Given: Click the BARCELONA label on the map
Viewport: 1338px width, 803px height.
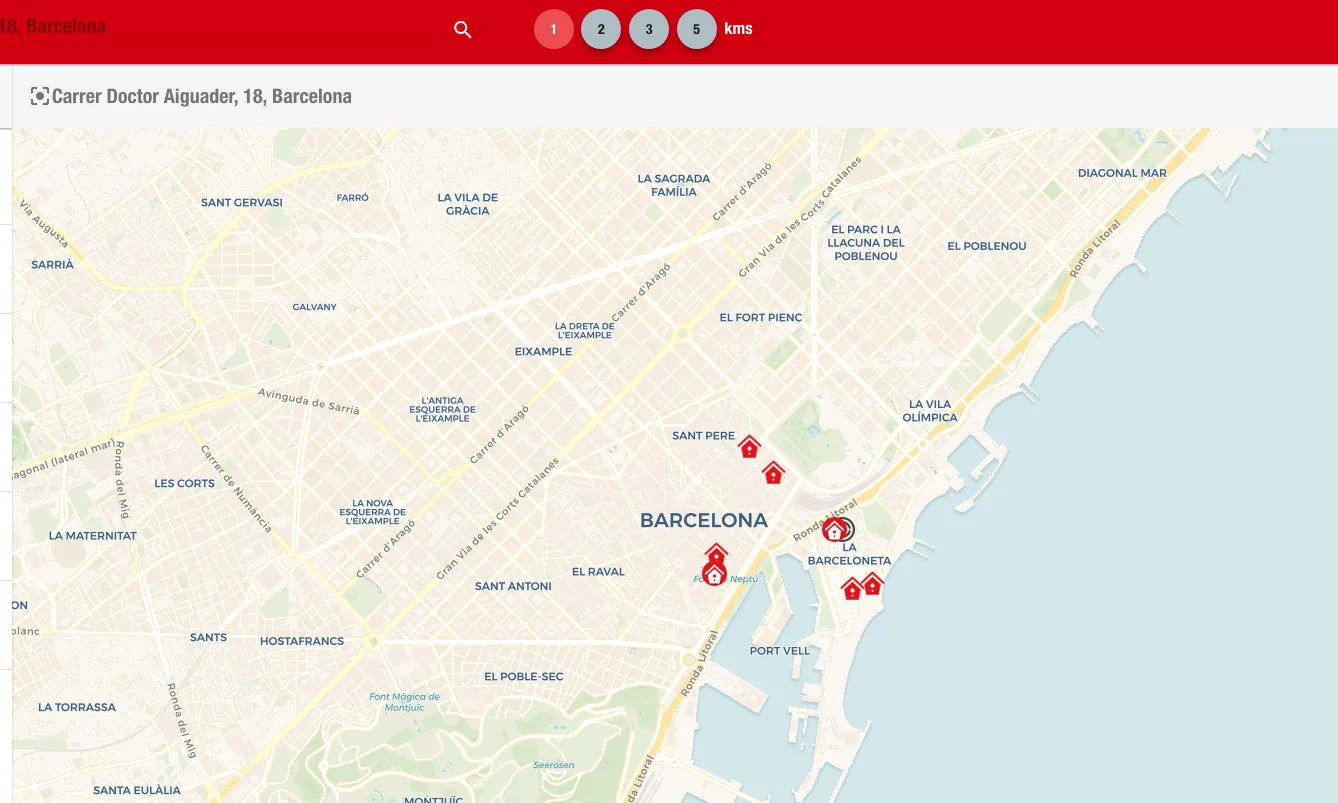Looking at the screenshot, I should (x=703, y=520).
